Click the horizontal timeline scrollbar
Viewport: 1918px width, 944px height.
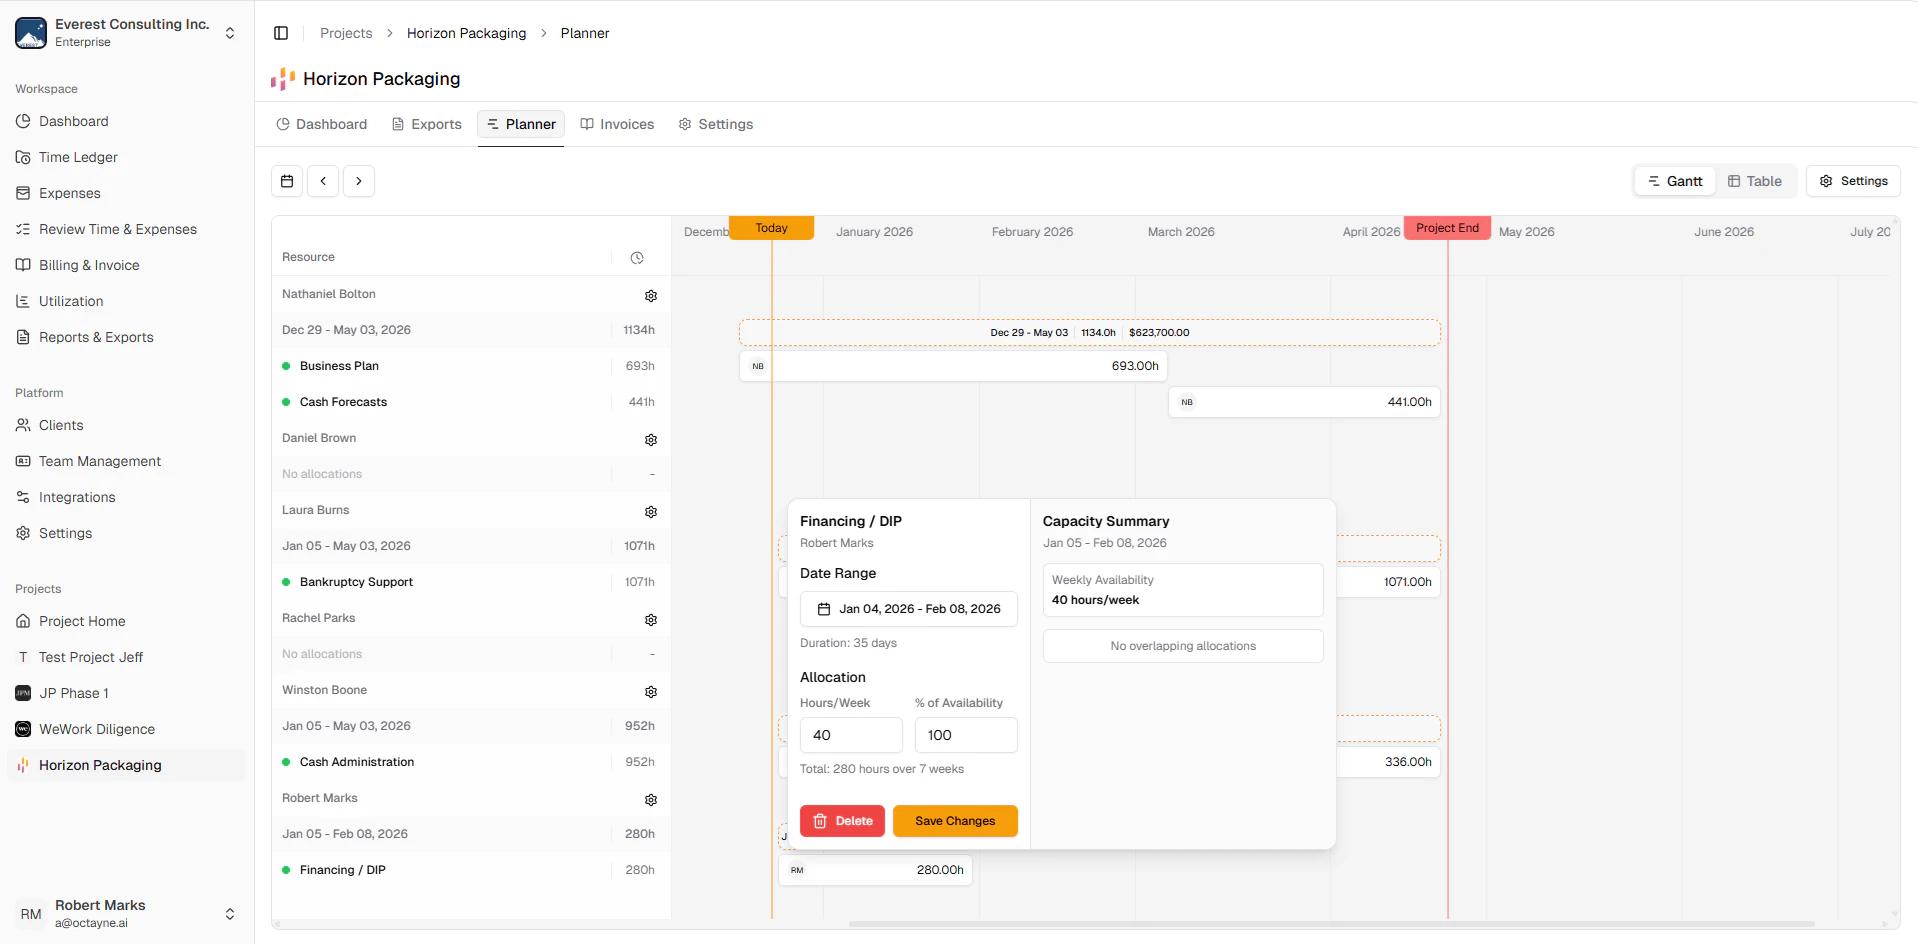(x=1330, y=924)
